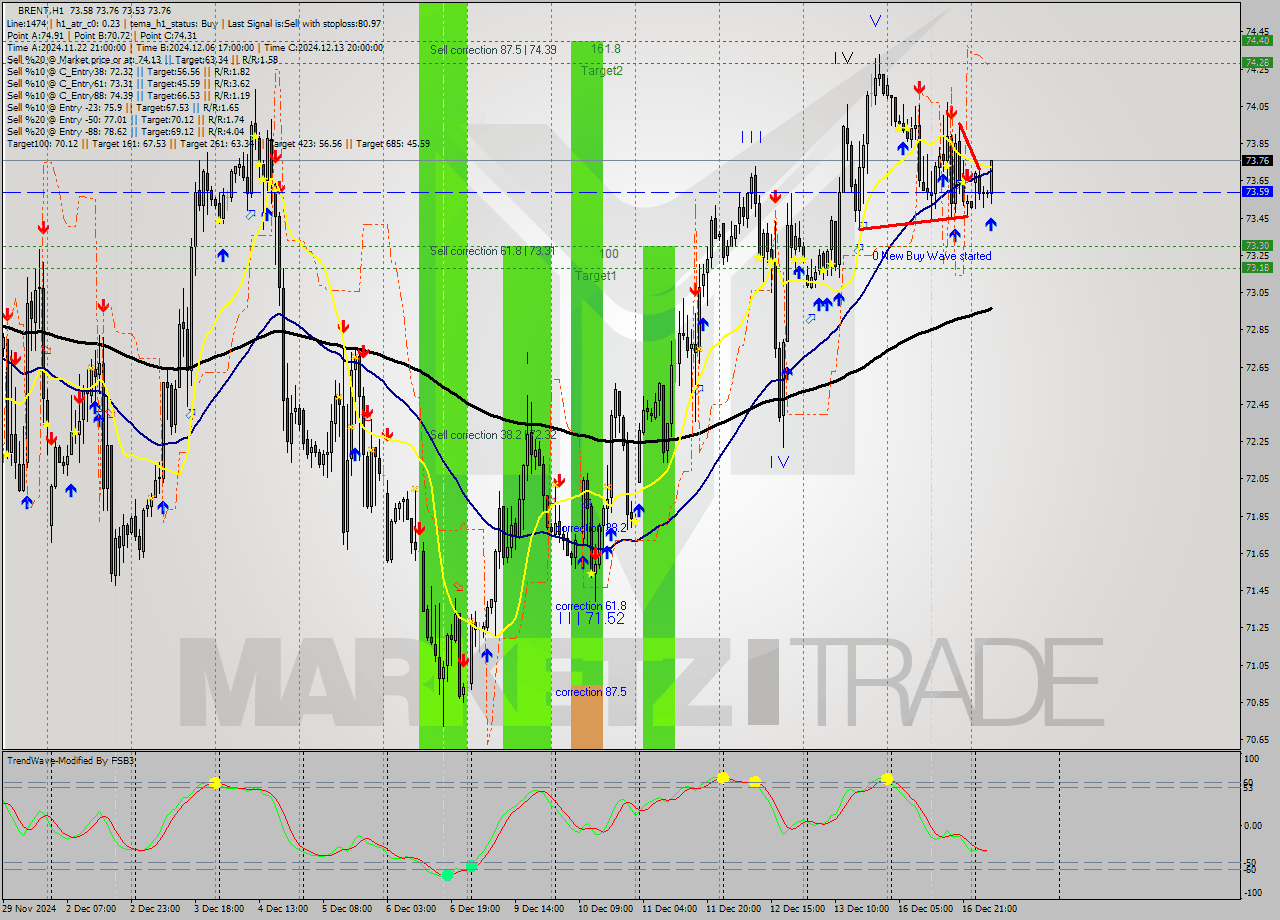Click the 'Sell correction 87.5 | 74.39' label
Image resolution: width=1280 pixels, height=920 pixels.
493,50
